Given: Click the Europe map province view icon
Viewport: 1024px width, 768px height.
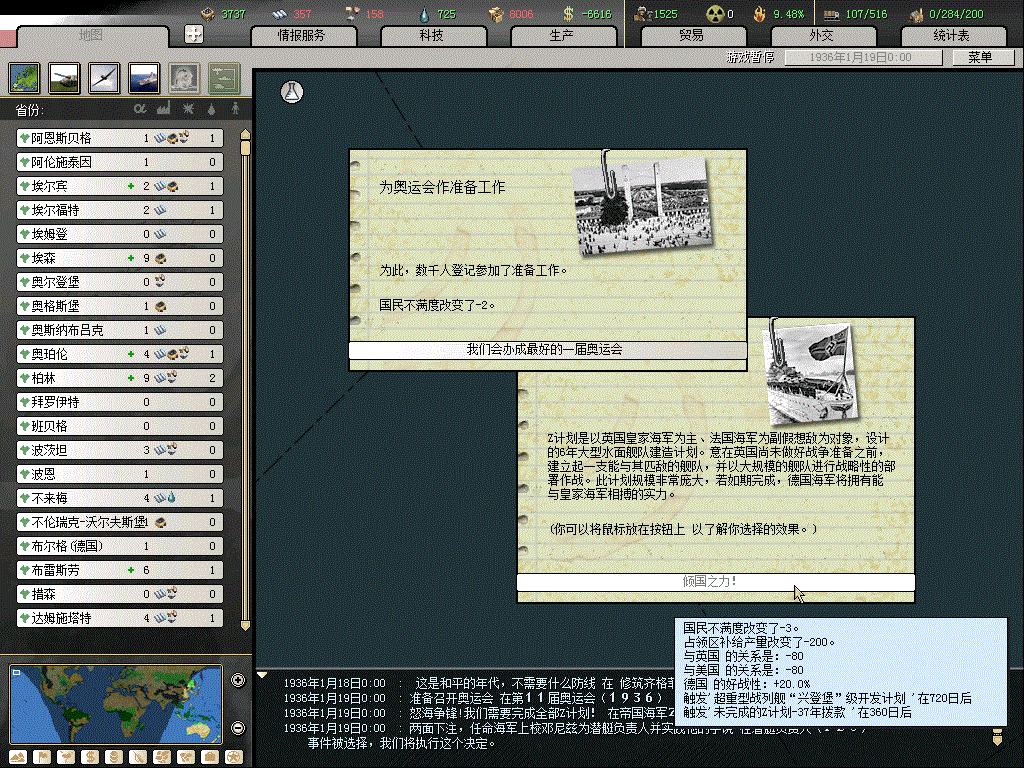Looking at the screenshot, I should tap(25, 76).
